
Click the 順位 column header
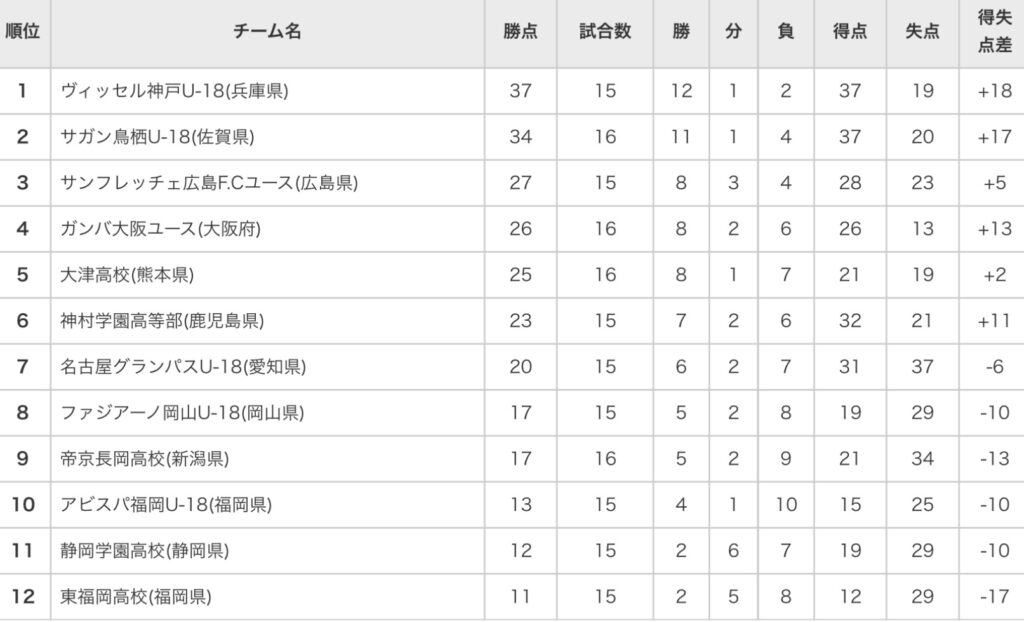pos(23,31)
